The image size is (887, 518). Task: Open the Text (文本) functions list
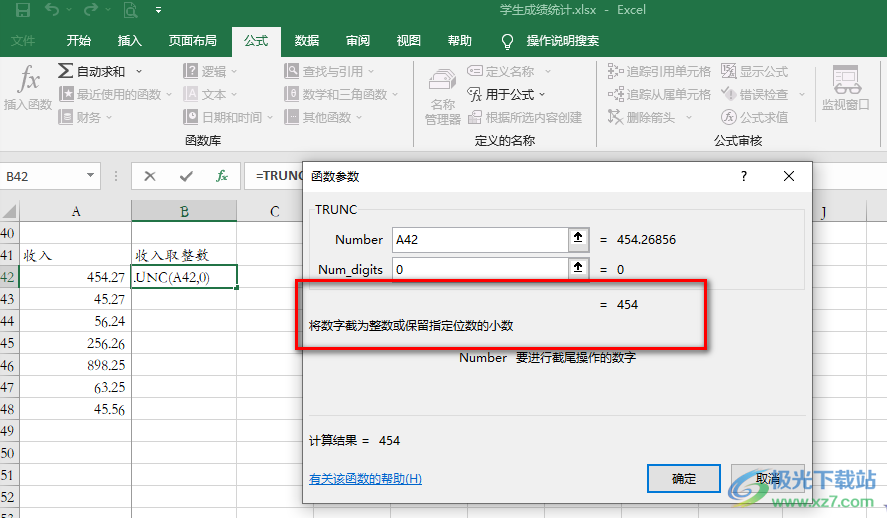point(210,94)
